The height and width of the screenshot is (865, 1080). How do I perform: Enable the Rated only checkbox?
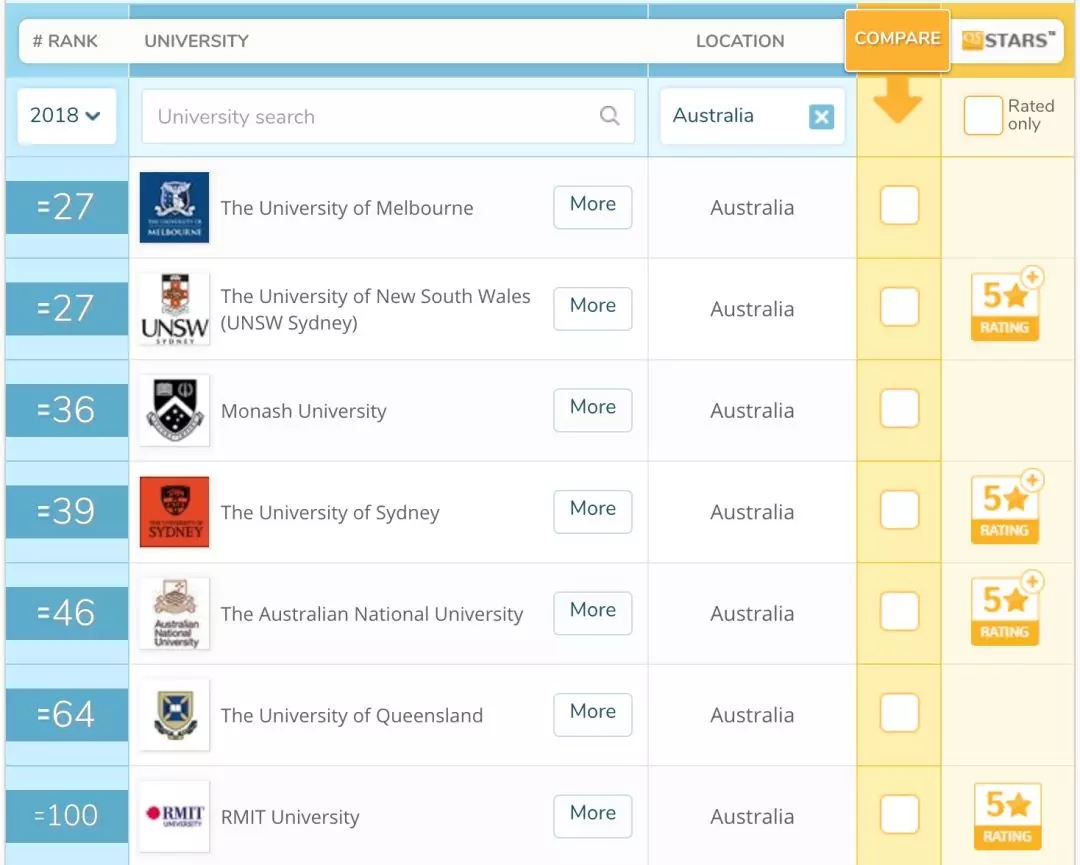[x=982, y=116]
